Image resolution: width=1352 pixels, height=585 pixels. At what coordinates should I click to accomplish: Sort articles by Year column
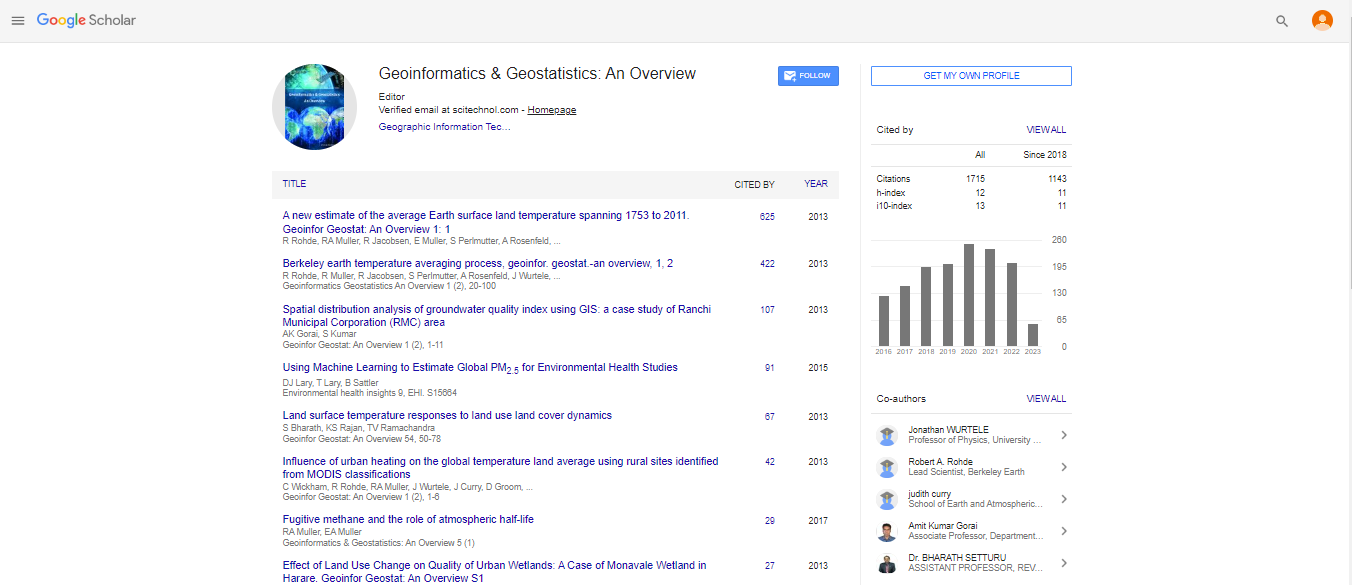click(816, 184)
